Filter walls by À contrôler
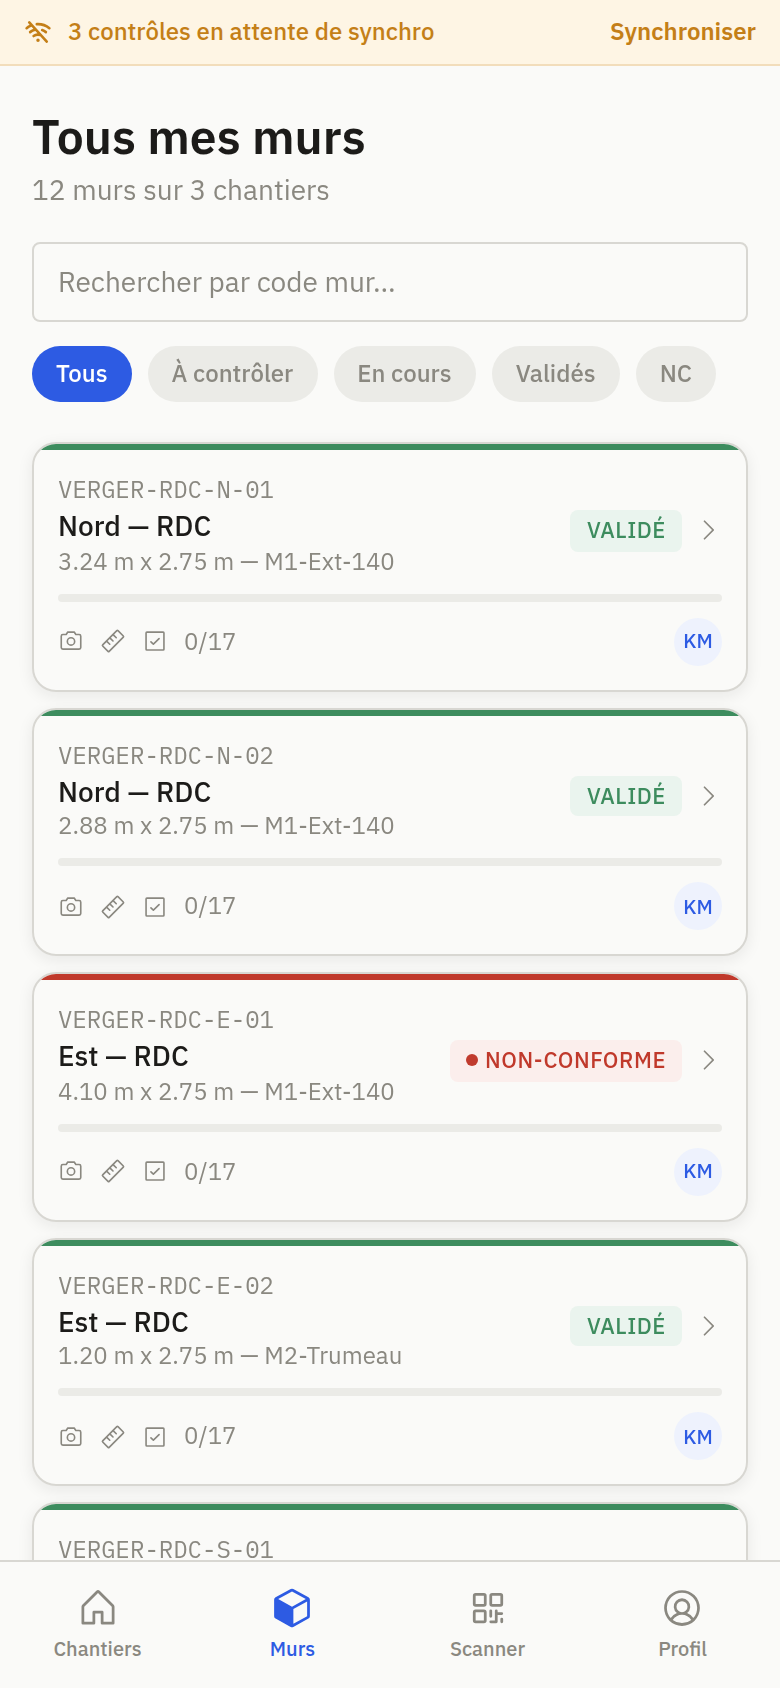 pos(233,374)
